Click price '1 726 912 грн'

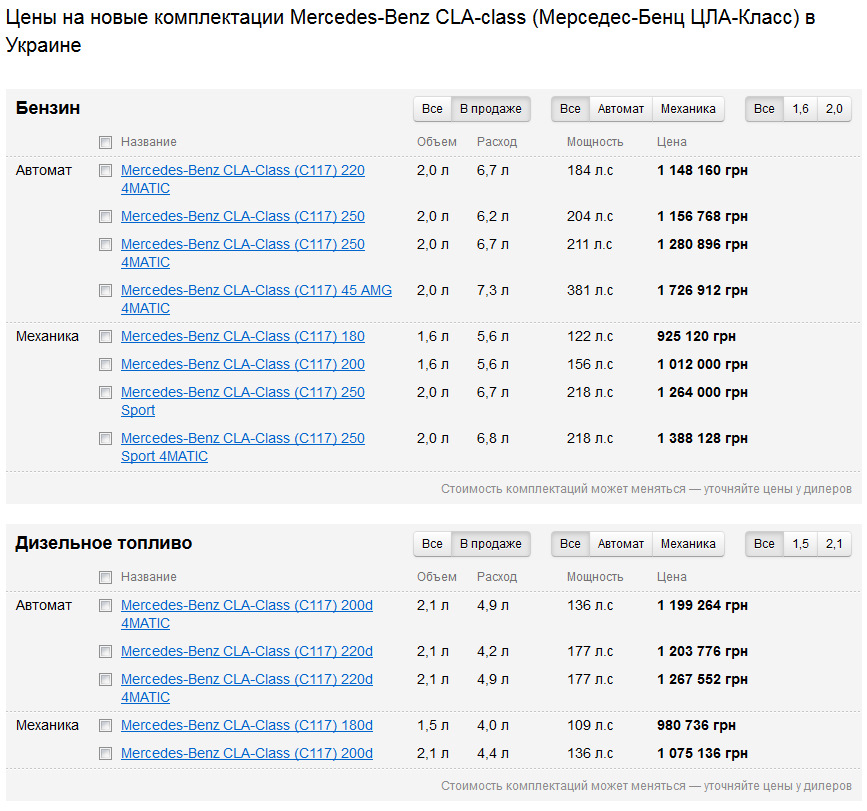coord(702,290)
